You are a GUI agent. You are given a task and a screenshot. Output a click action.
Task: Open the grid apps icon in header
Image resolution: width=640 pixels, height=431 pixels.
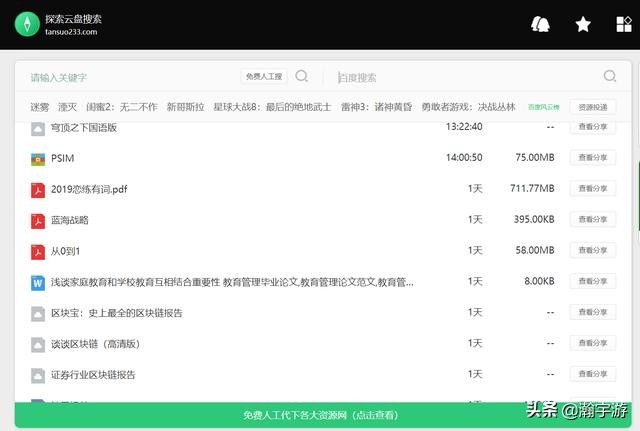point(624,24)
